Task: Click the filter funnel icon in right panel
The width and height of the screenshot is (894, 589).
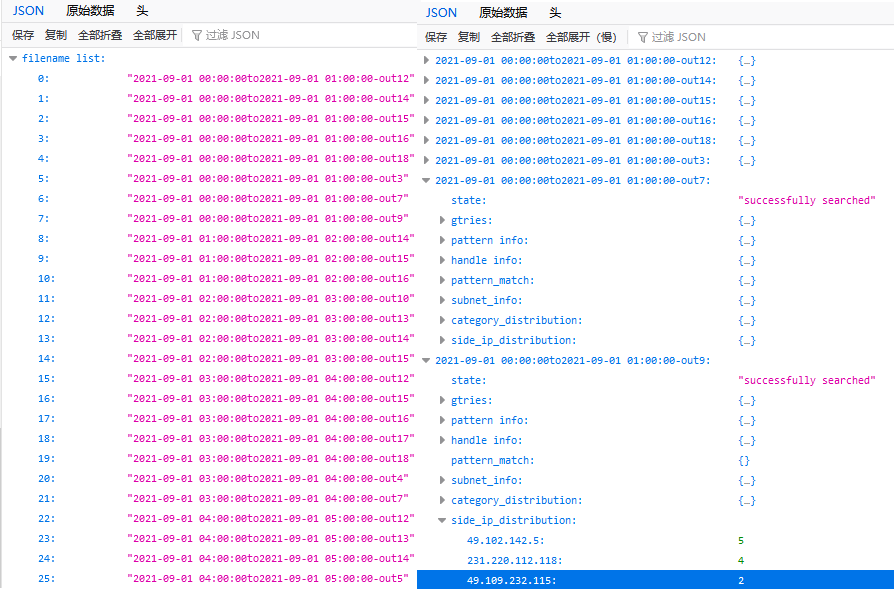Action: pos(643,37)
